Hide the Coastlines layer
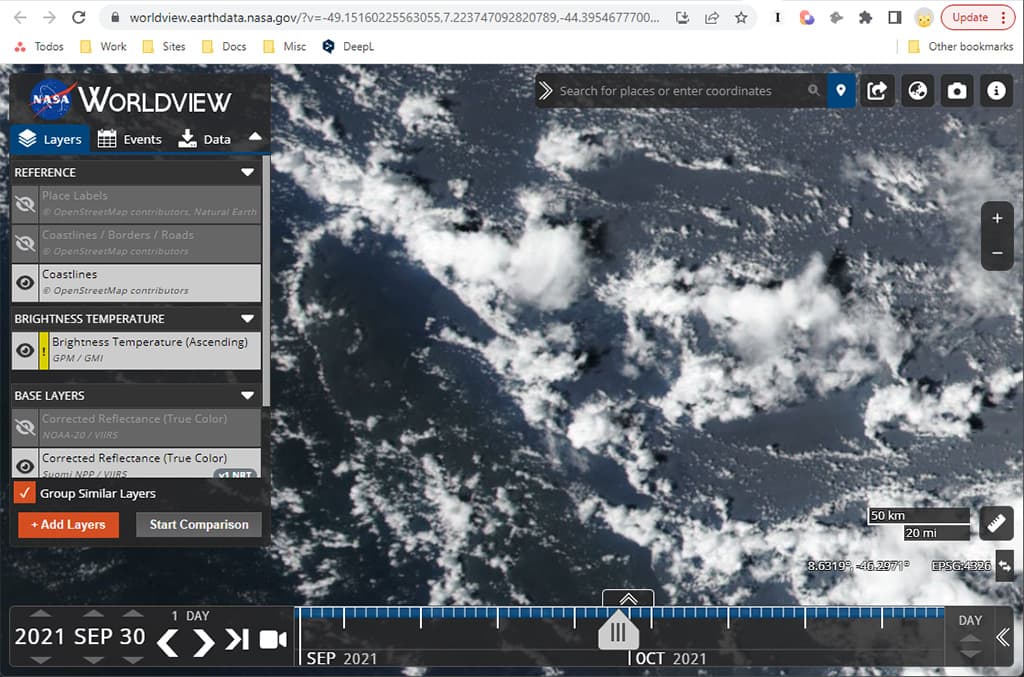This screenshot has height=677, width=1024. (24, 281)
